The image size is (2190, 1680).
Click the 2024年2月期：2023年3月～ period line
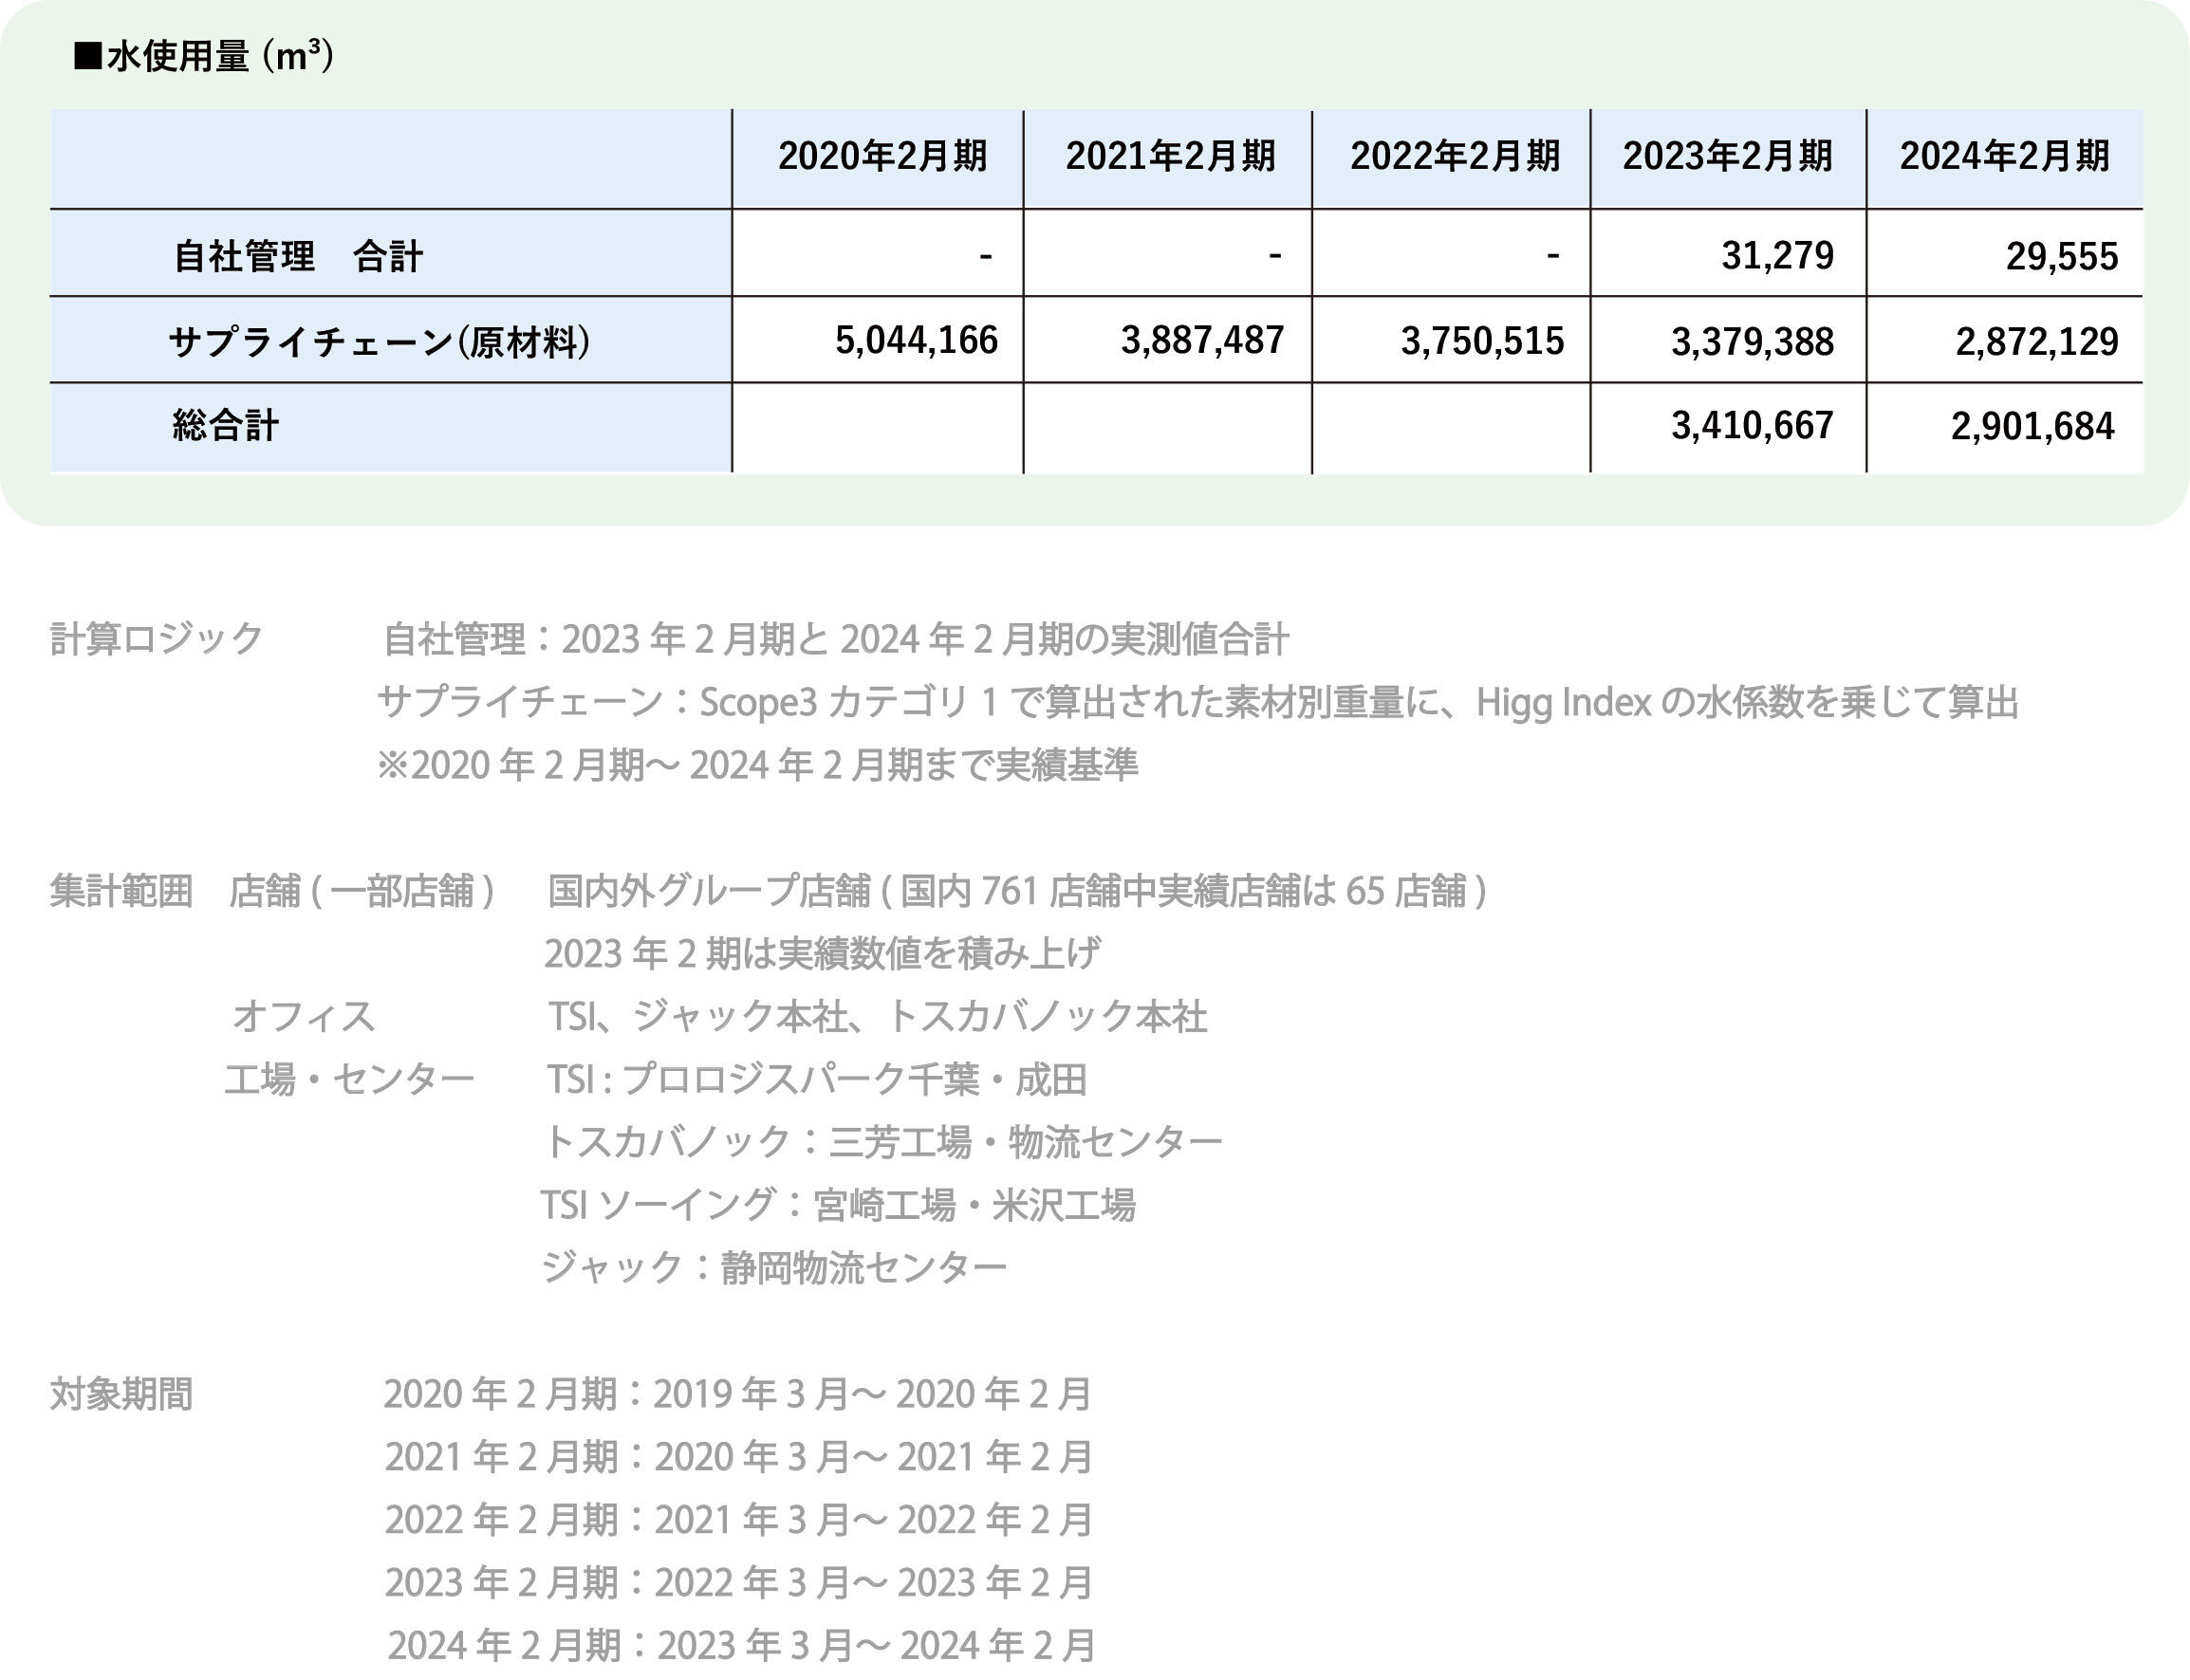click(742, 1645)
